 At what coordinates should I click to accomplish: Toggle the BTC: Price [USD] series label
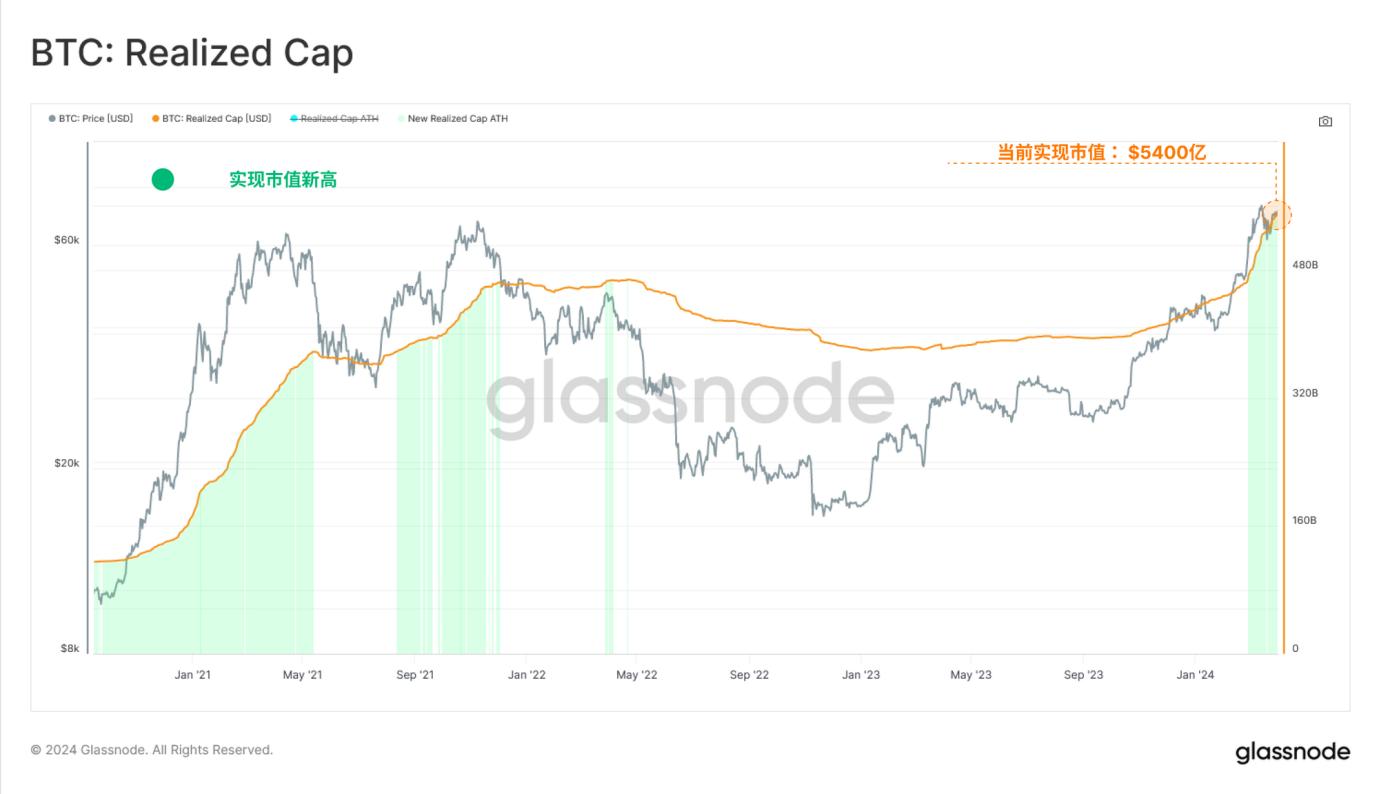[96, 119]
